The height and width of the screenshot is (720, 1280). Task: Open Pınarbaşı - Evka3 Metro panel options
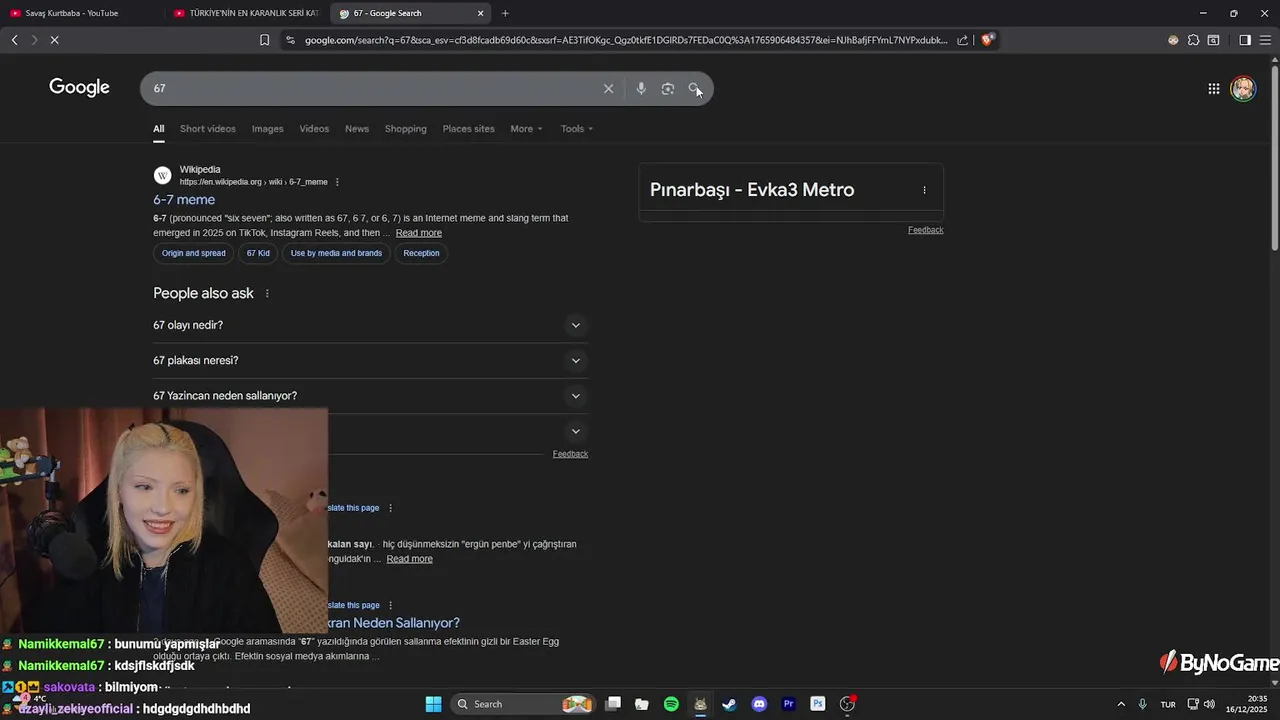pyautogui.click(x=924, y=190)
